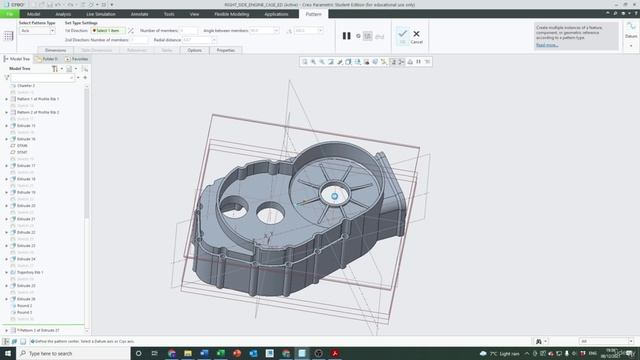Open the Model Tree settings tool icon
The image size is (640, 360).
55,69
